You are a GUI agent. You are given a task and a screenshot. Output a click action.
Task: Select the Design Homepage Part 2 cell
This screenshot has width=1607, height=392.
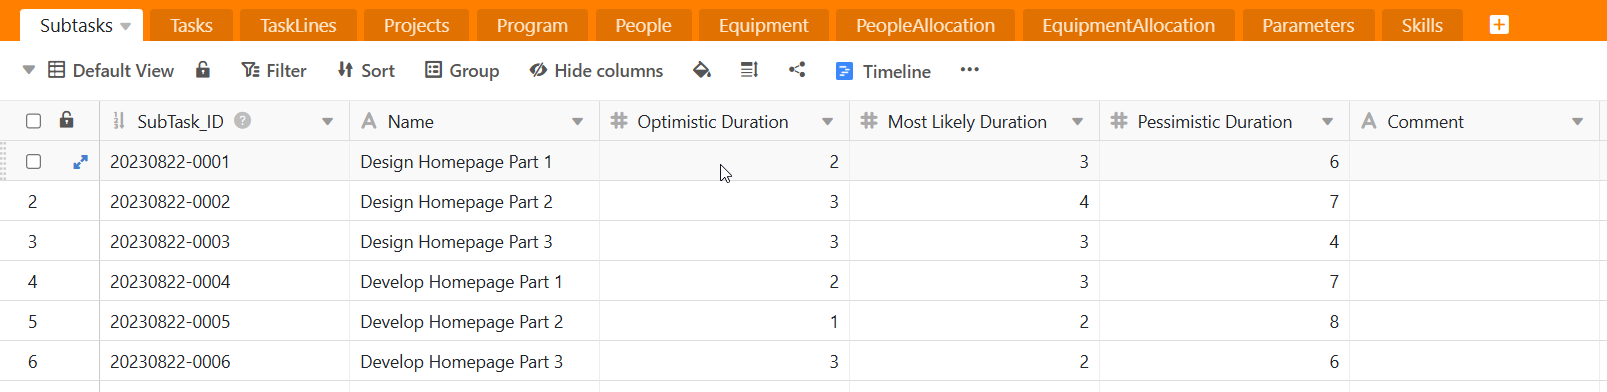point(474,201)
